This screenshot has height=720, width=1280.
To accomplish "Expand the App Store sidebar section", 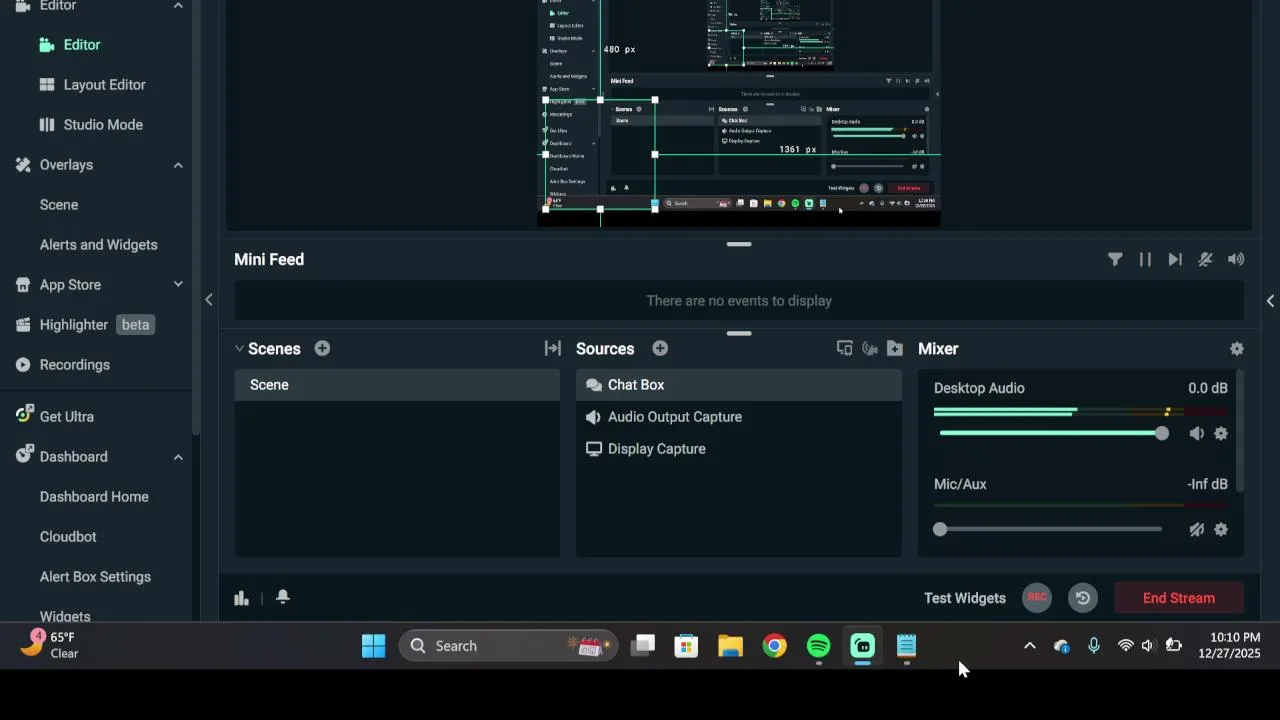I will click(178, 285).
